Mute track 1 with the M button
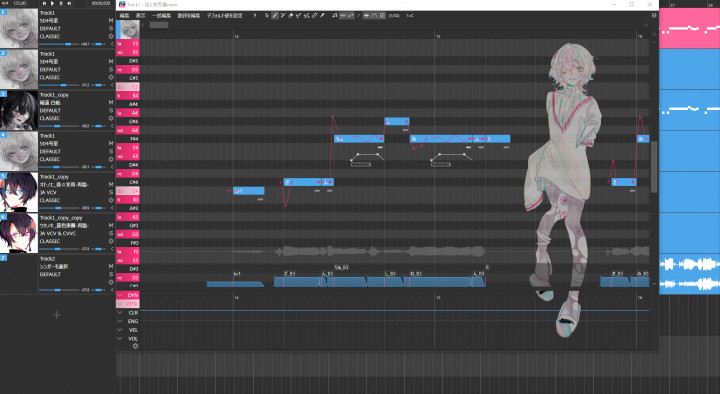 111,21
